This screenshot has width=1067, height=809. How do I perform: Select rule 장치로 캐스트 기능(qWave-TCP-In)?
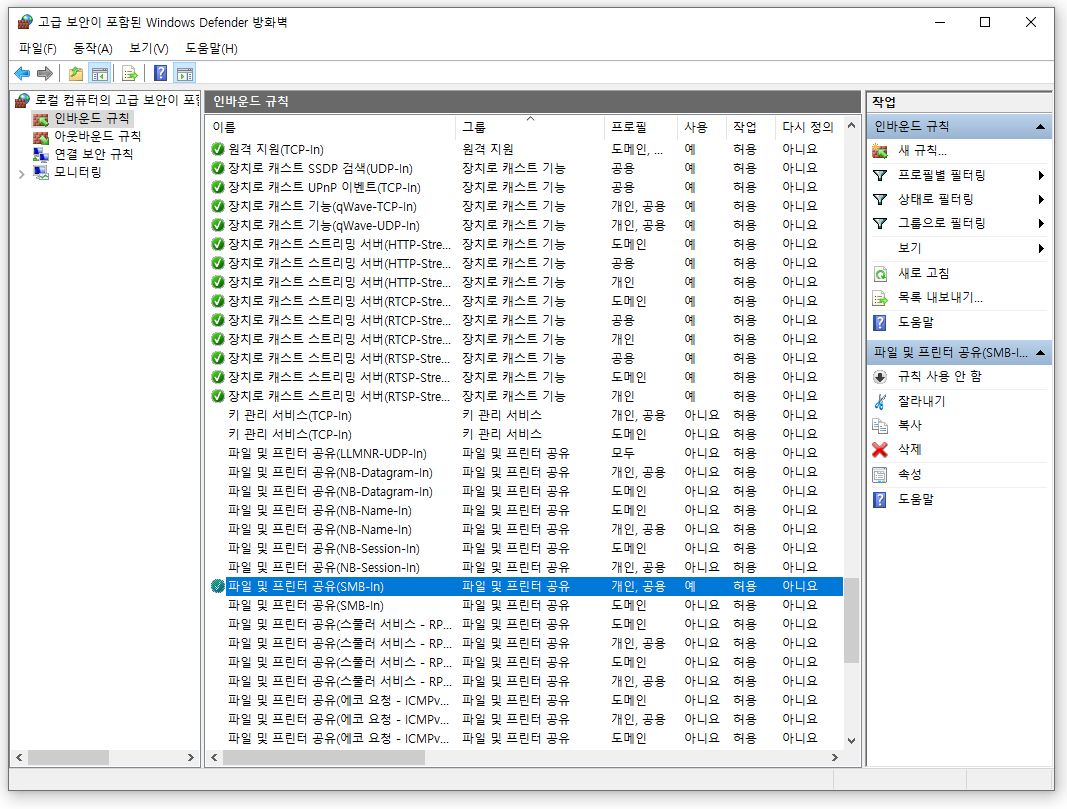[x=525, y=206]
